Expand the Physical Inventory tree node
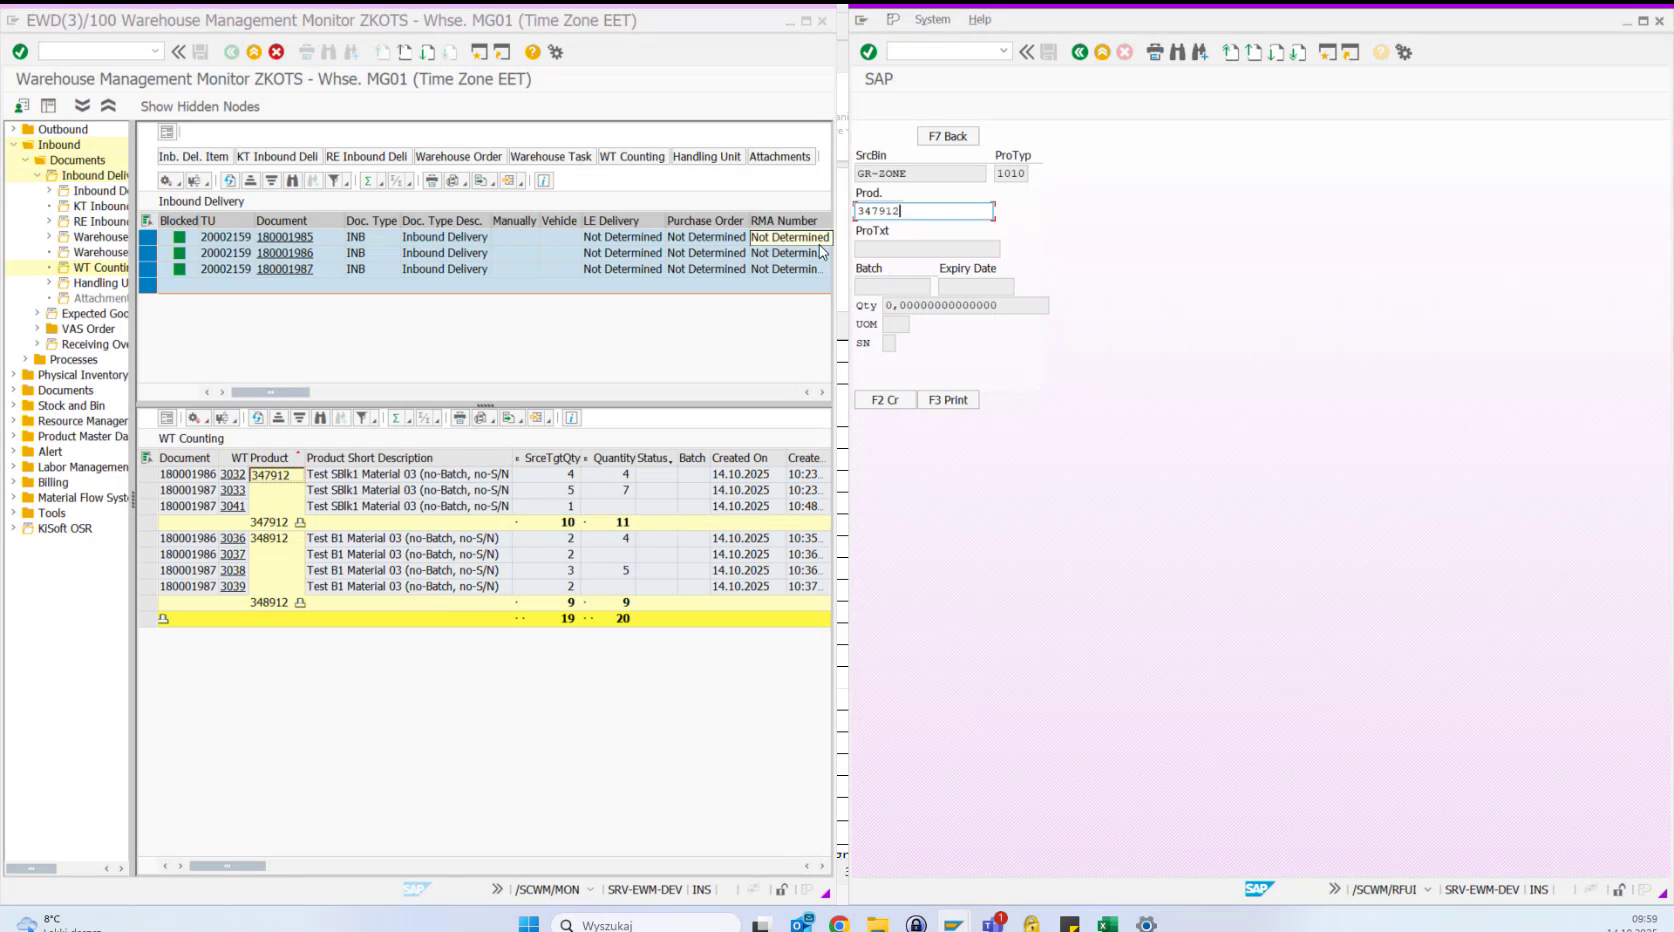 pos(11,375)
